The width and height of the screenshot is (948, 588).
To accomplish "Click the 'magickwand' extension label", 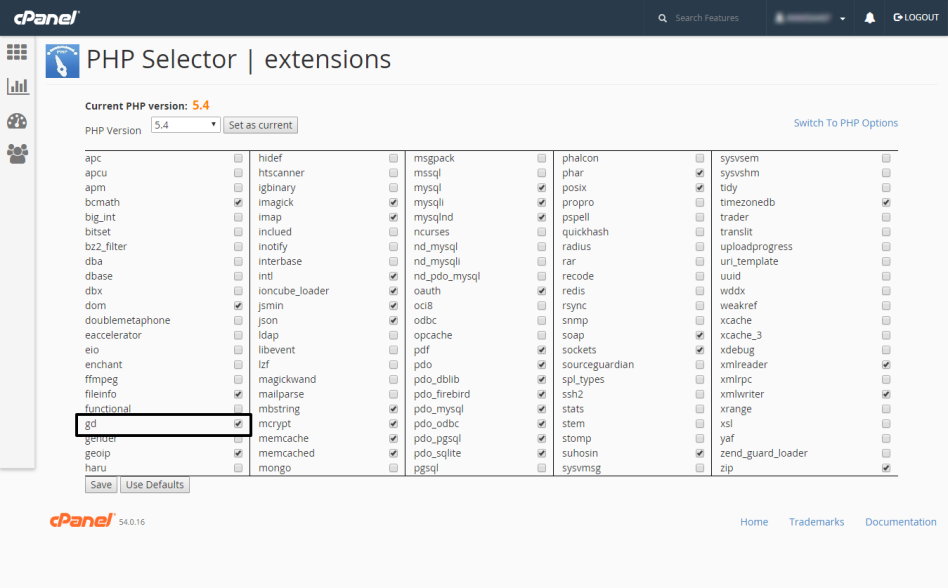I will (287, 380).
